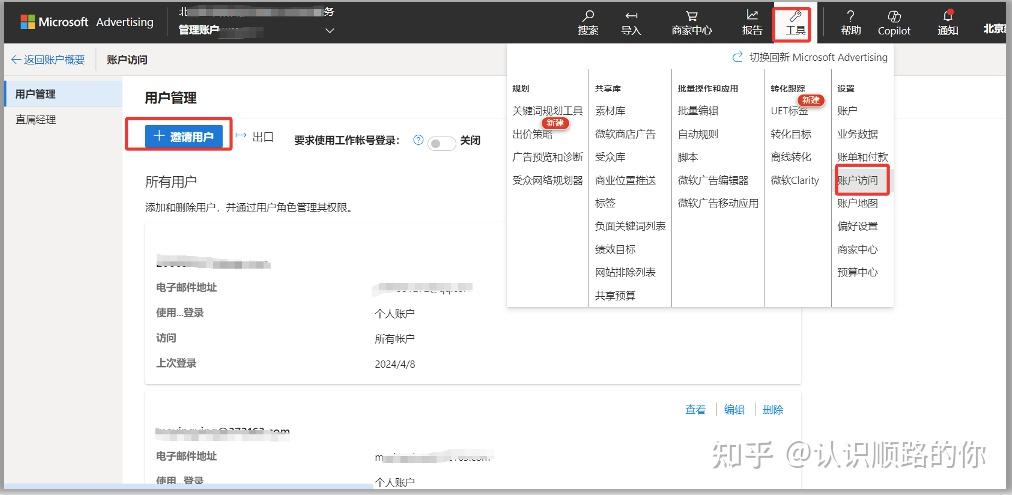Open the 通知 bell icon
Viewport: 1012px width, 495px height.
click(947, 15)
